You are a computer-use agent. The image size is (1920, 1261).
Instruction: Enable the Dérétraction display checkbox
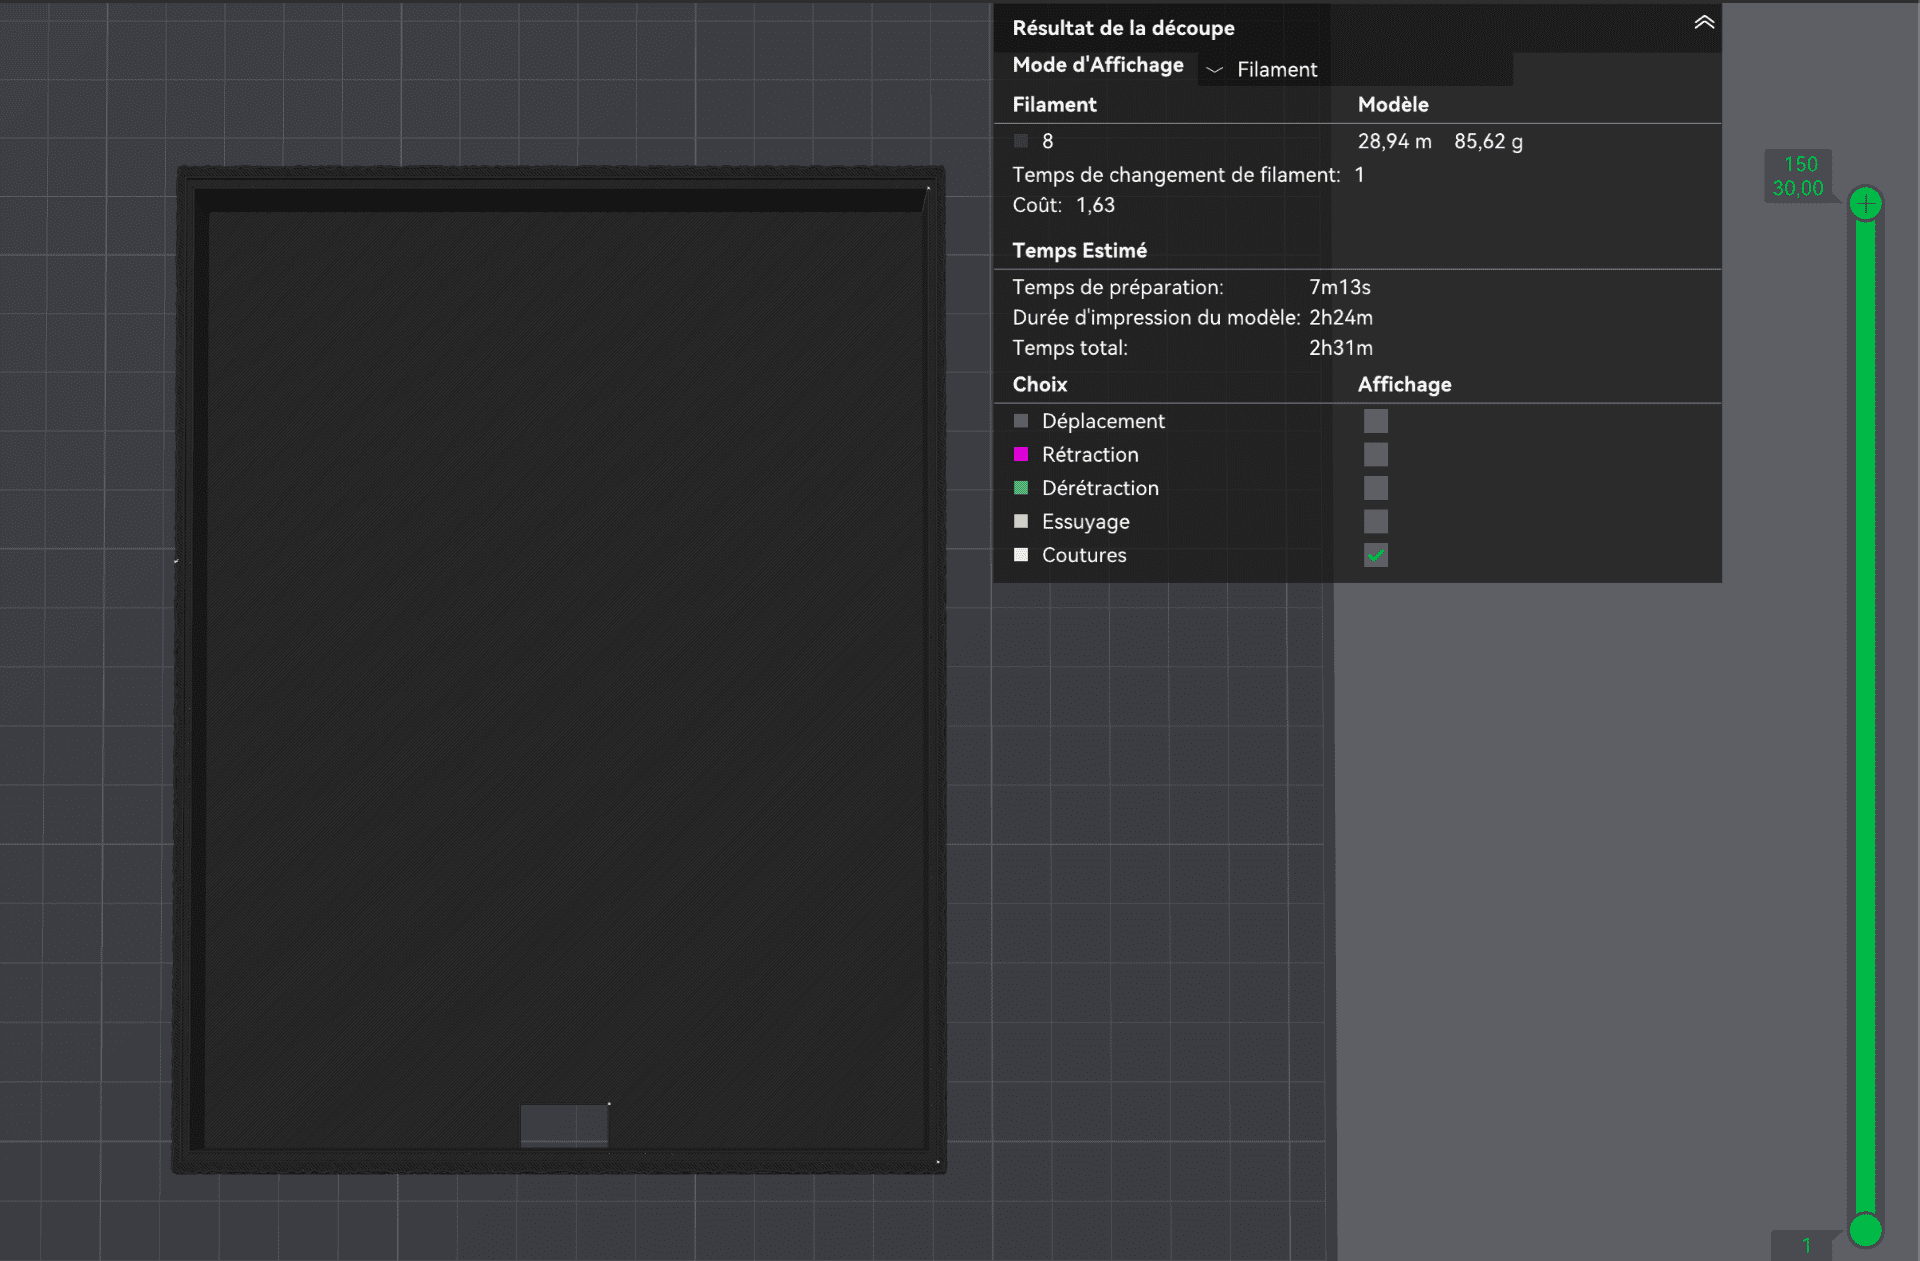(x=1375, y=488)
